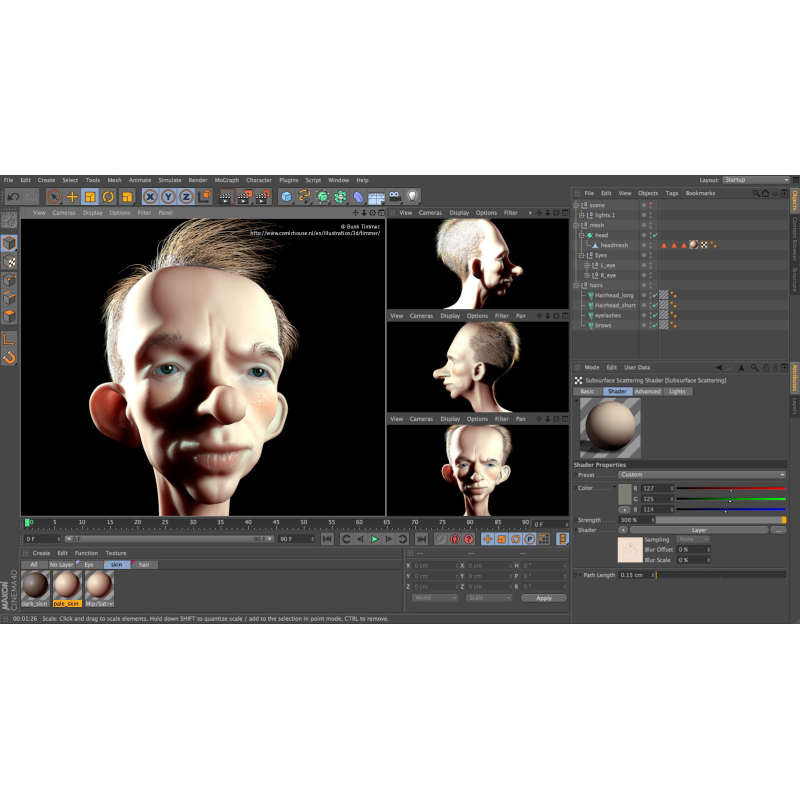This screenshot has width=800, height=800.
Task: Click the Apply button
Action: point(543,598)
